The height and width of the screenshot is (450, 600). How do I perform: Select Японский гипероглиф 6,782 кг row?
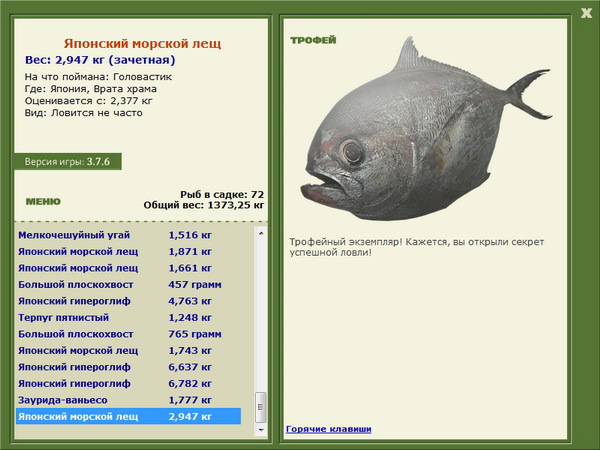tap(129, 383)
